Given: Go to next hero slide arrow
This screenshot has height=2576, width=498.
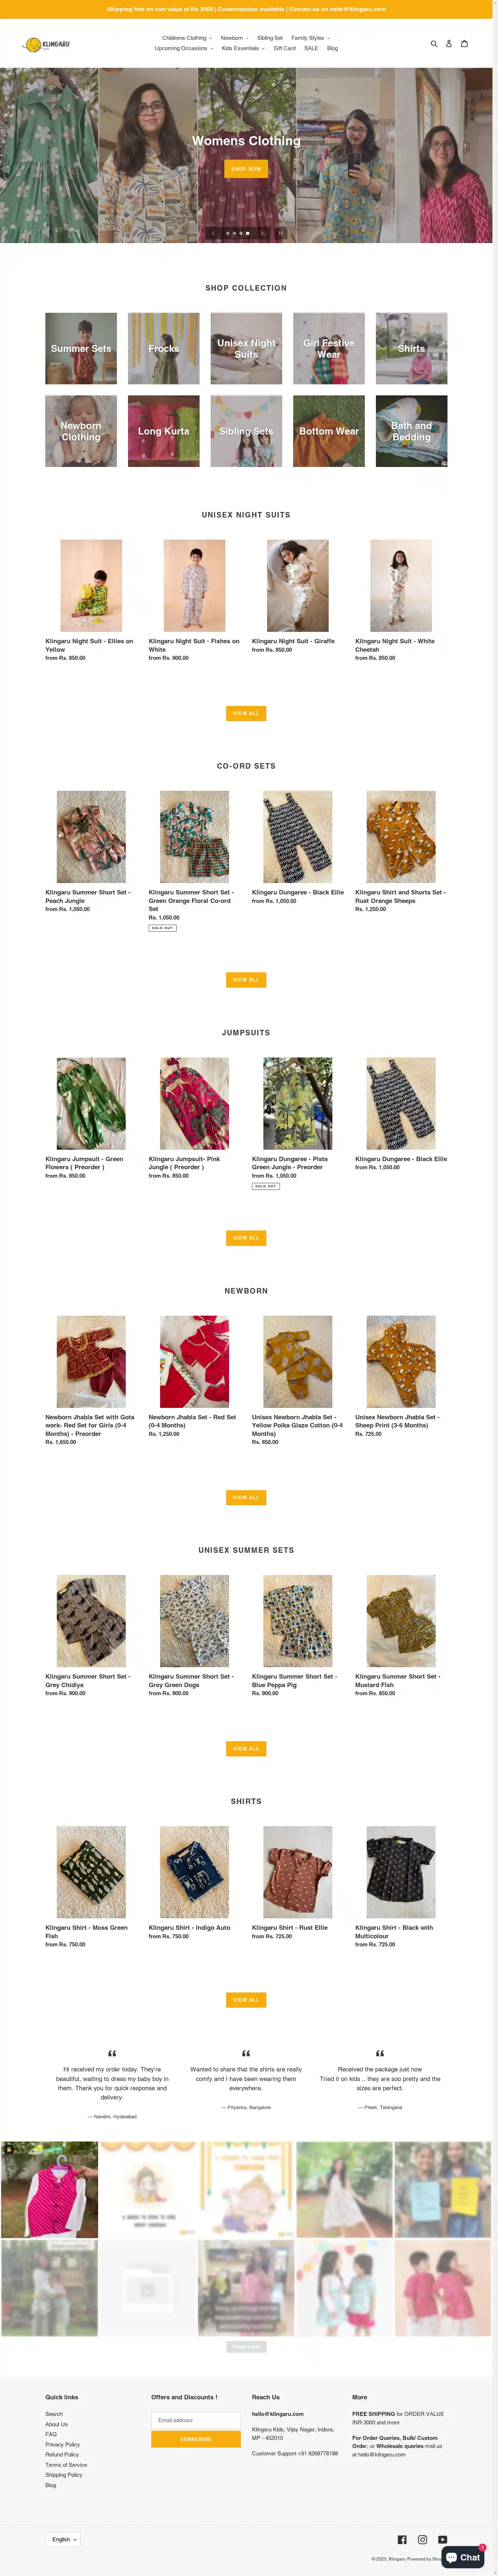Looking at the screenshot, I should coord(262,233).
